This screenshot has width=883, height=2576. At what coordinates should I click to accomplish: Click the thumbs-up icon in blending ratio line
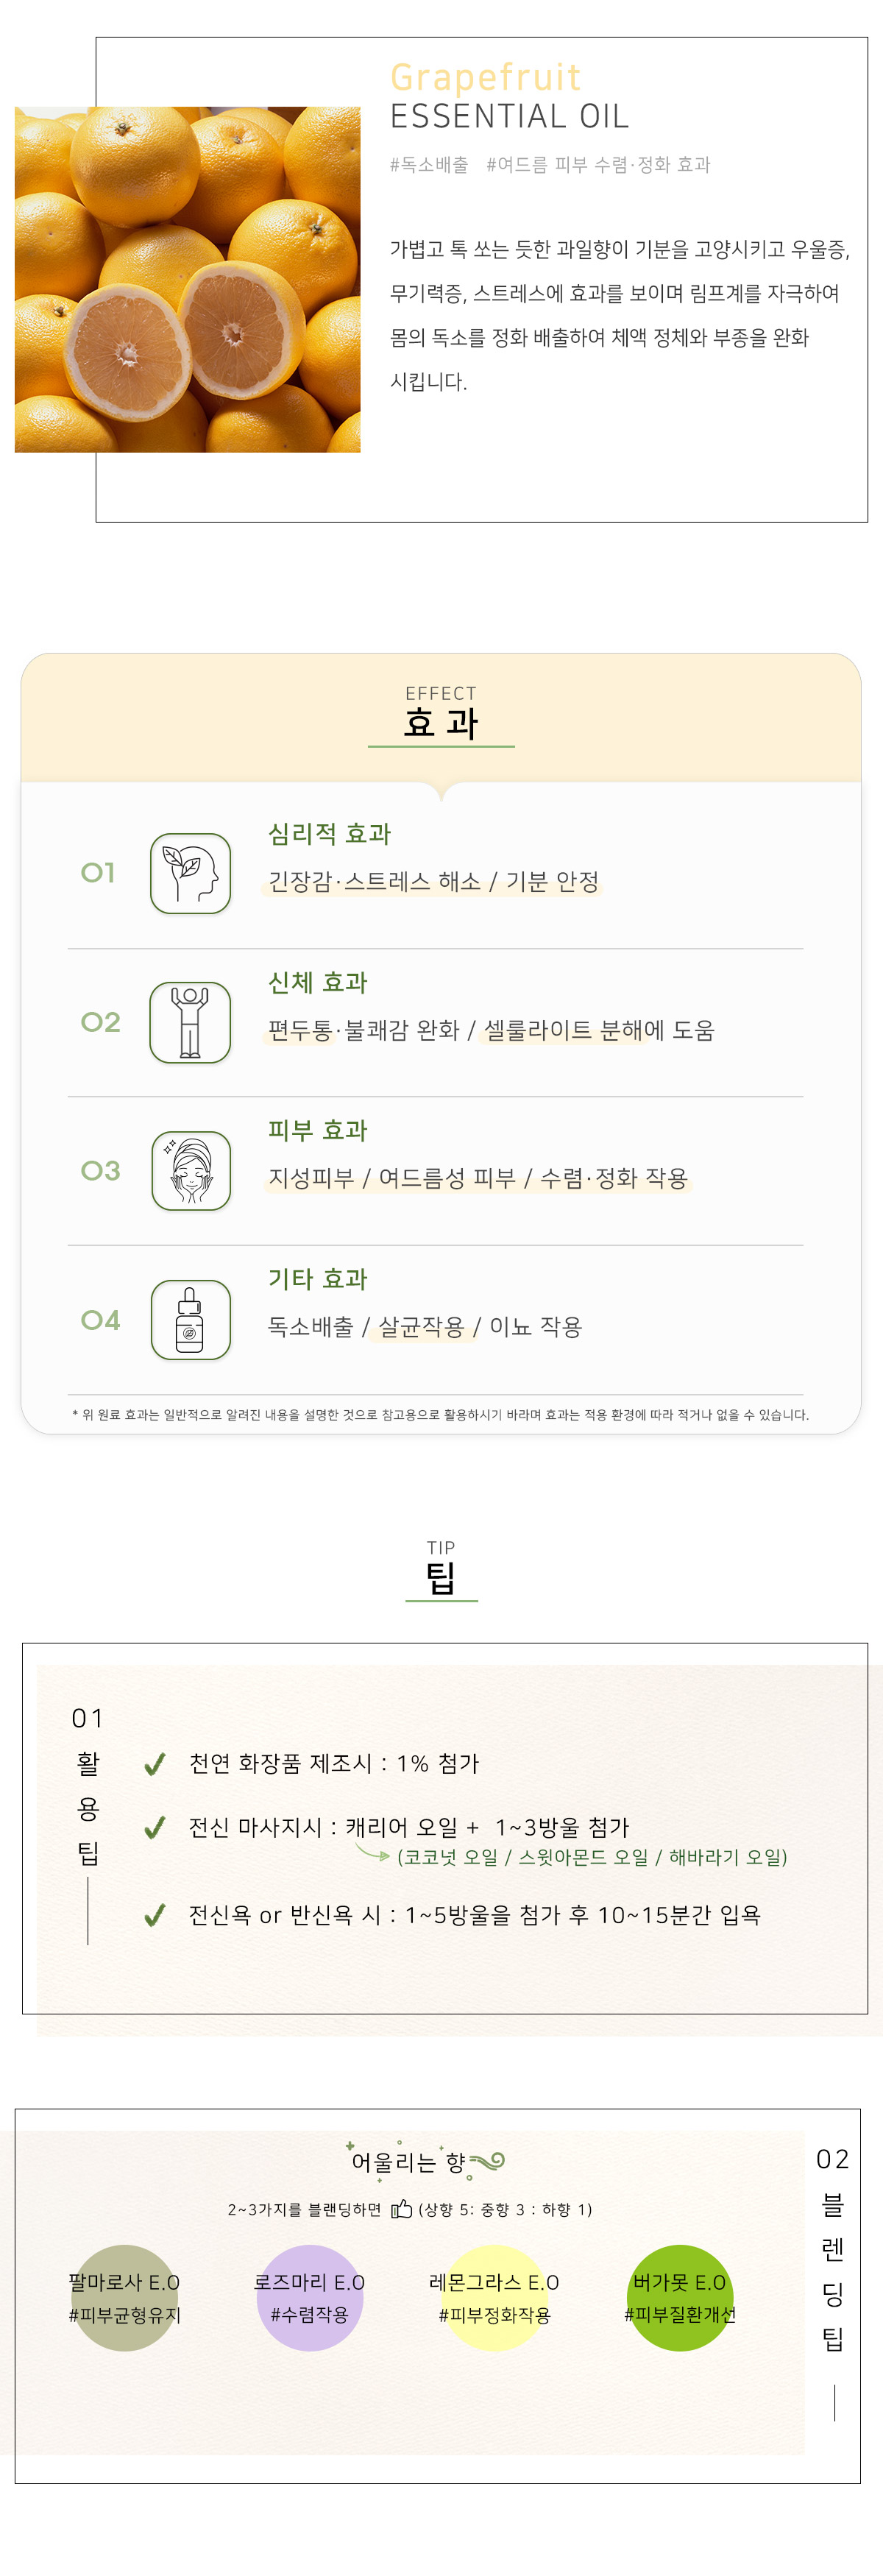(401, 2208)
